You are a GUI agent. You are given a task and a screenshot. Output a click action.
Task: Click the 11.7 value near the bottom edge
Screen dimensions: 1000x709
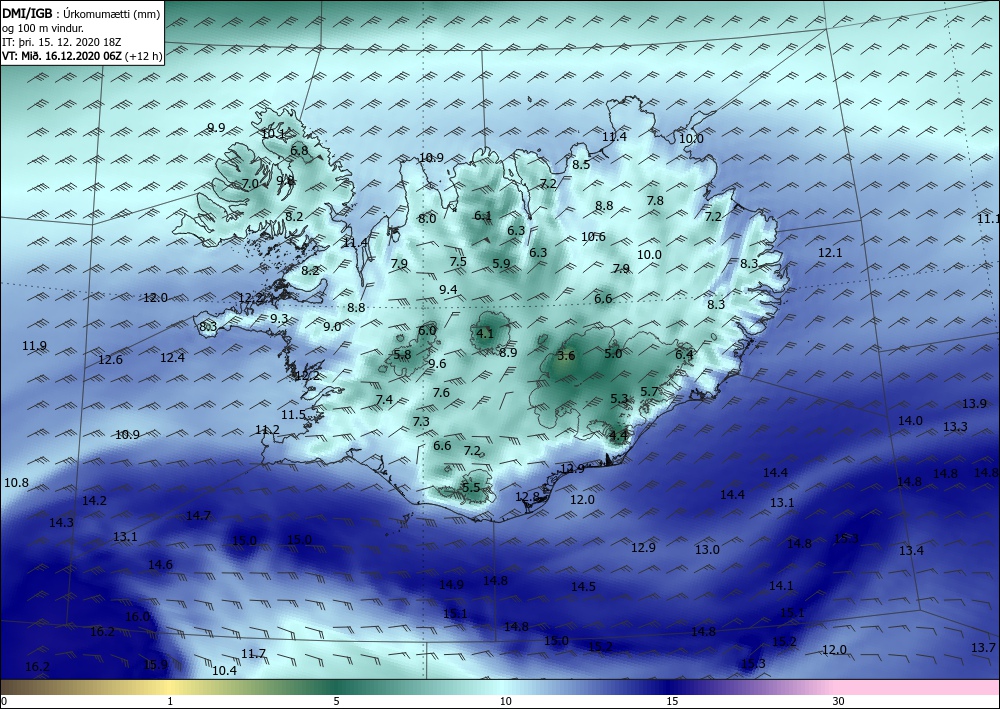tap(253, 654)
